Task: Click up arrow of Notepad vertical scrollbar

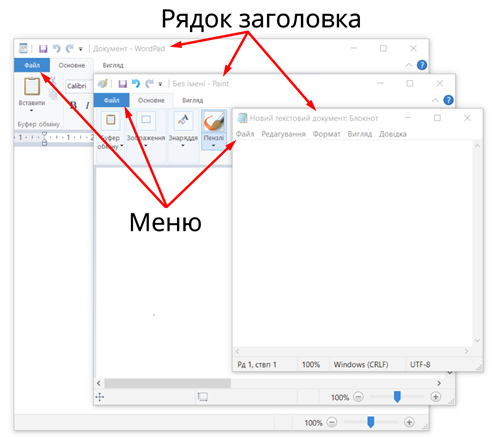Action: pos(477,146)
